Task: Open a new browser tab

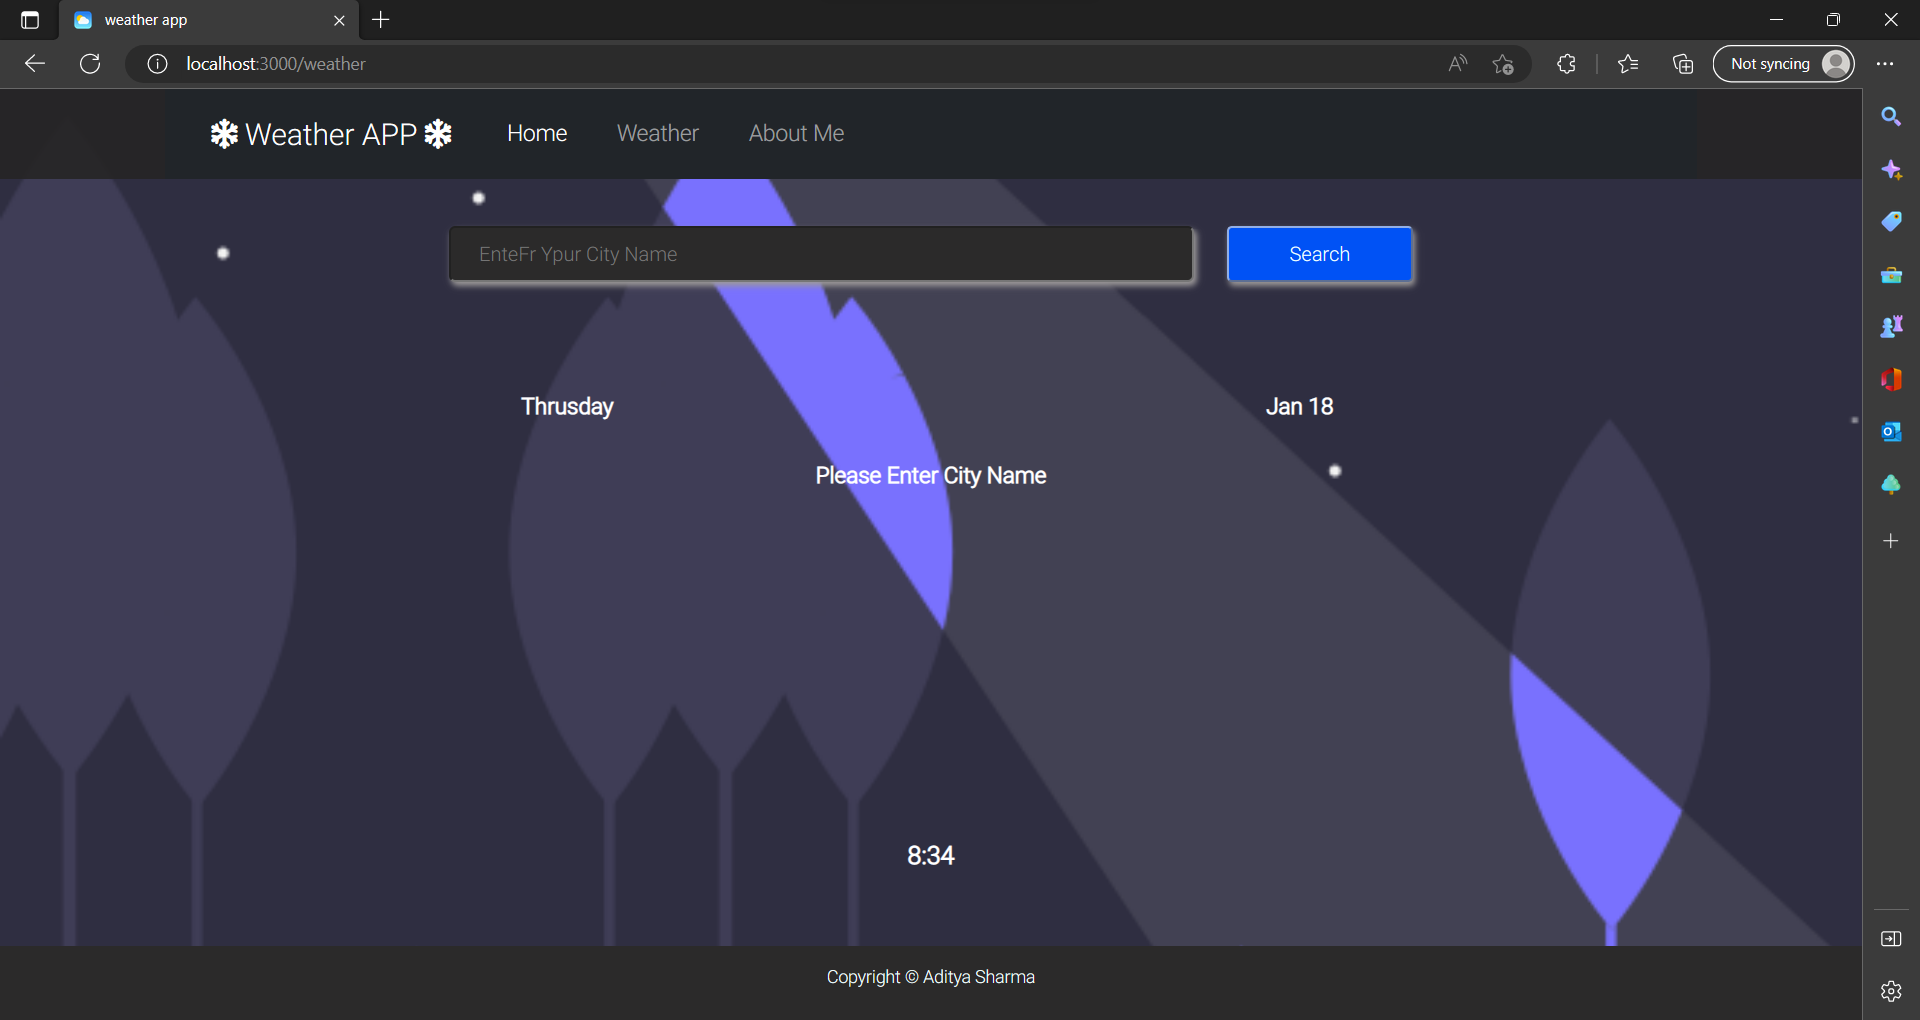Action: coord(381,20)
